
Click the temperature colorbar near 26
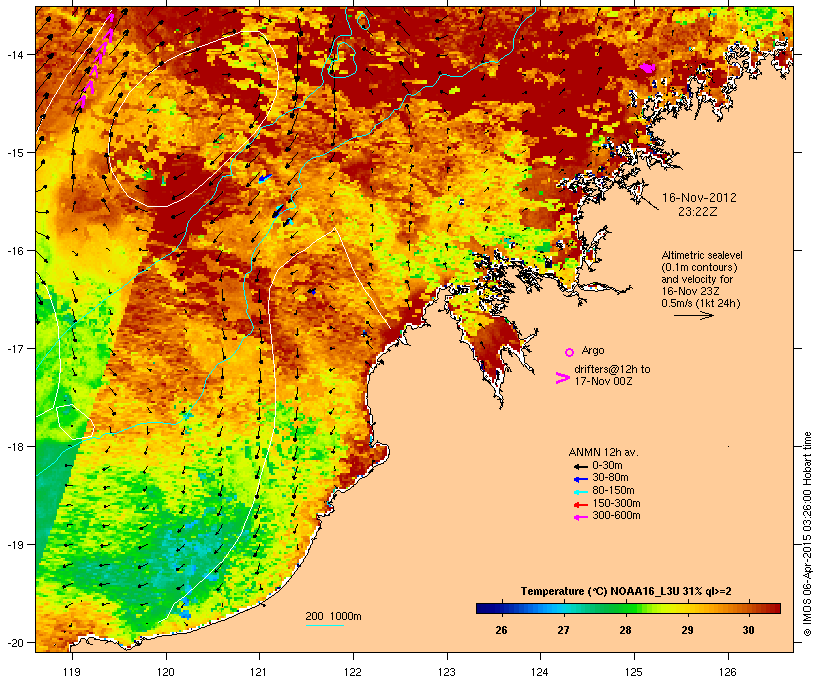coord(501,608)
